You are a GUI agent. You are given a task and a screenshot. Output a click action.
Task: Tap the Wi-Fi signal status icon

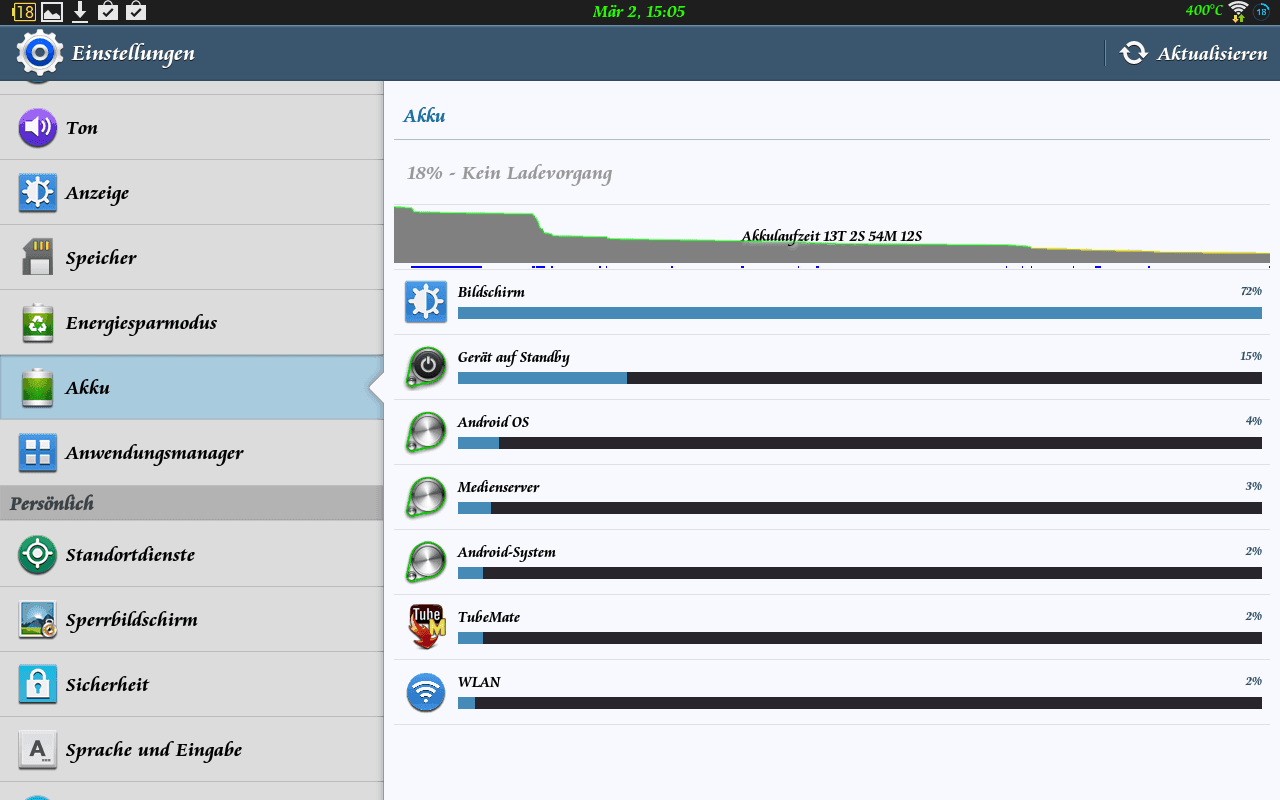(1238, 12)
